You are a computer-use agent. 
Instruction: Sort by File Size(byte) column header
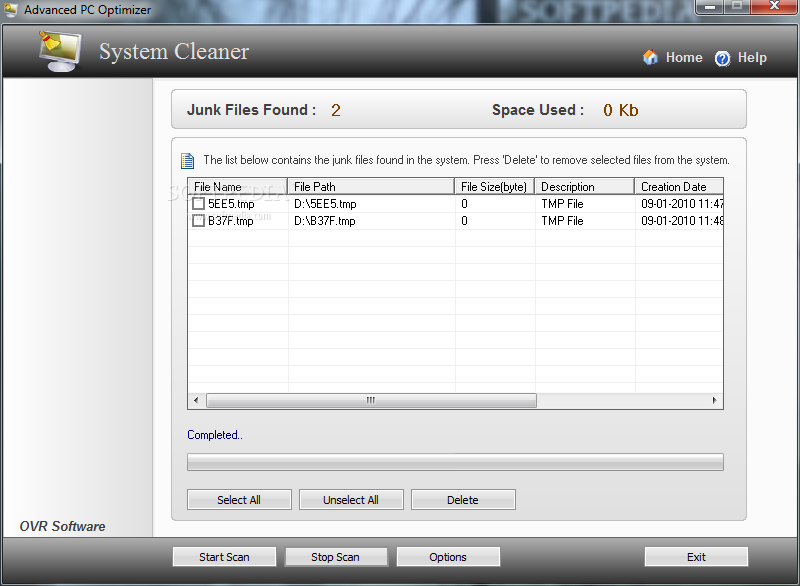coord(494,187)
